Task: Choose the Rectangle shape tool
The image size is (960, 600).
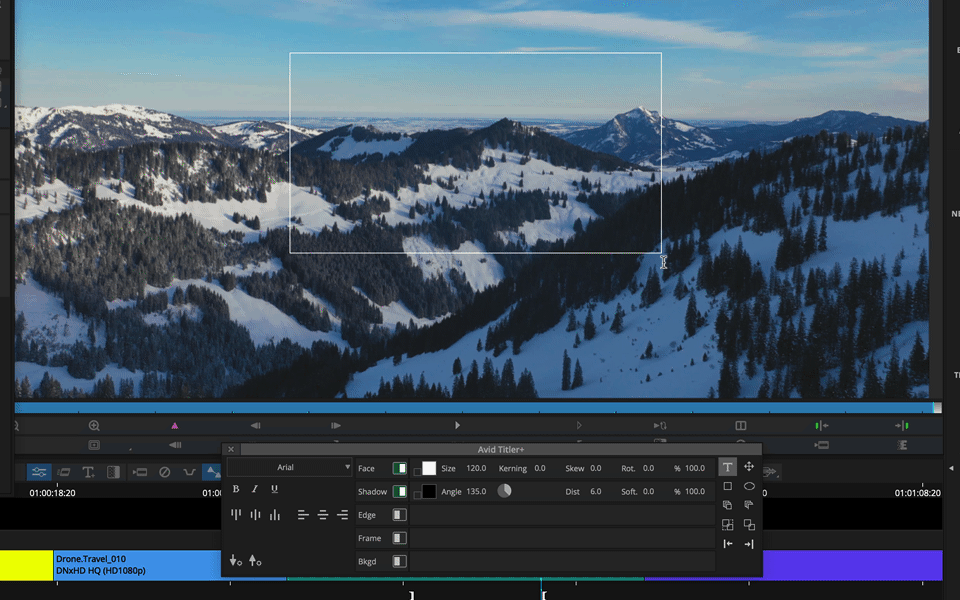Action: click(x=727, y=486)
